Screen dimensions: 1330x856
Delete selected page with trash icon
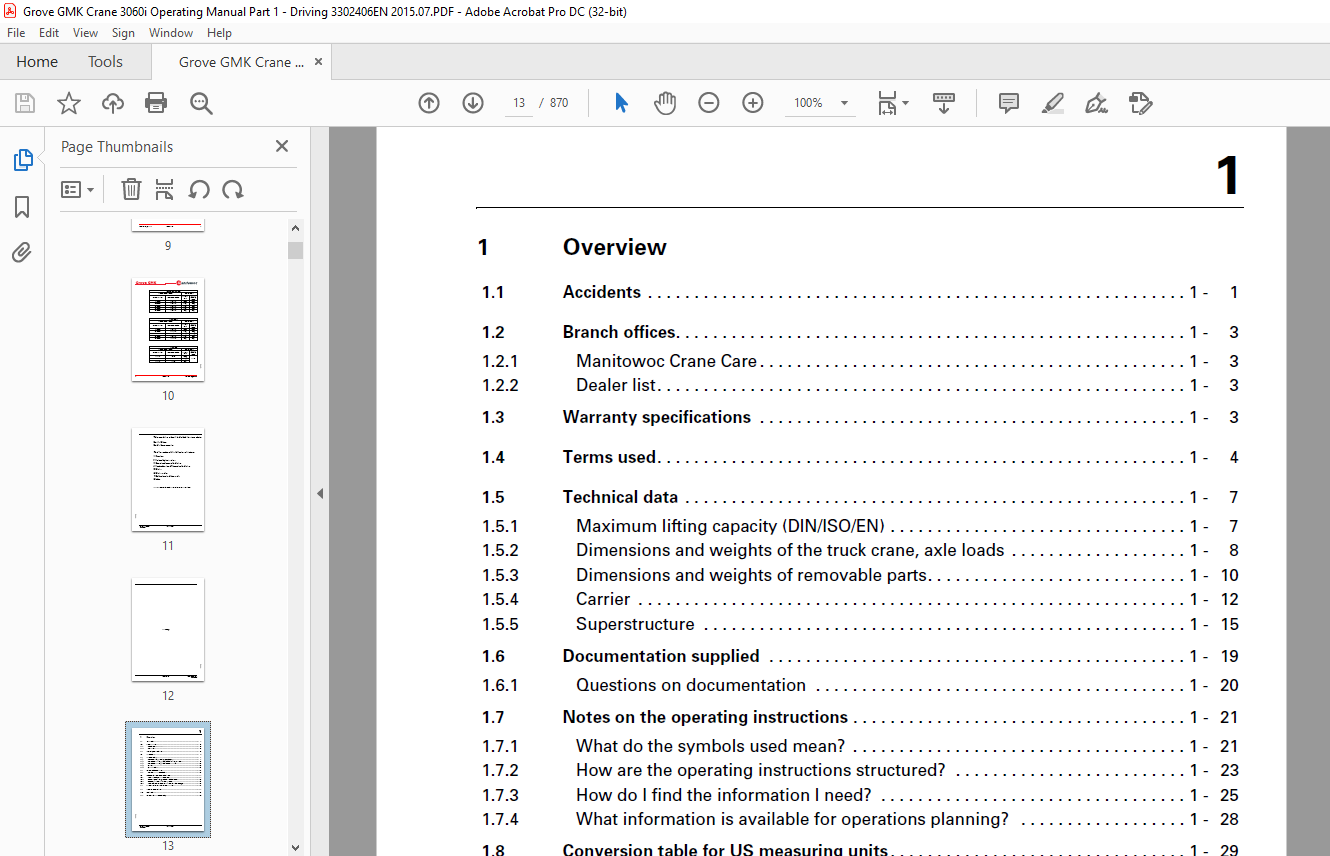(131, 189)
